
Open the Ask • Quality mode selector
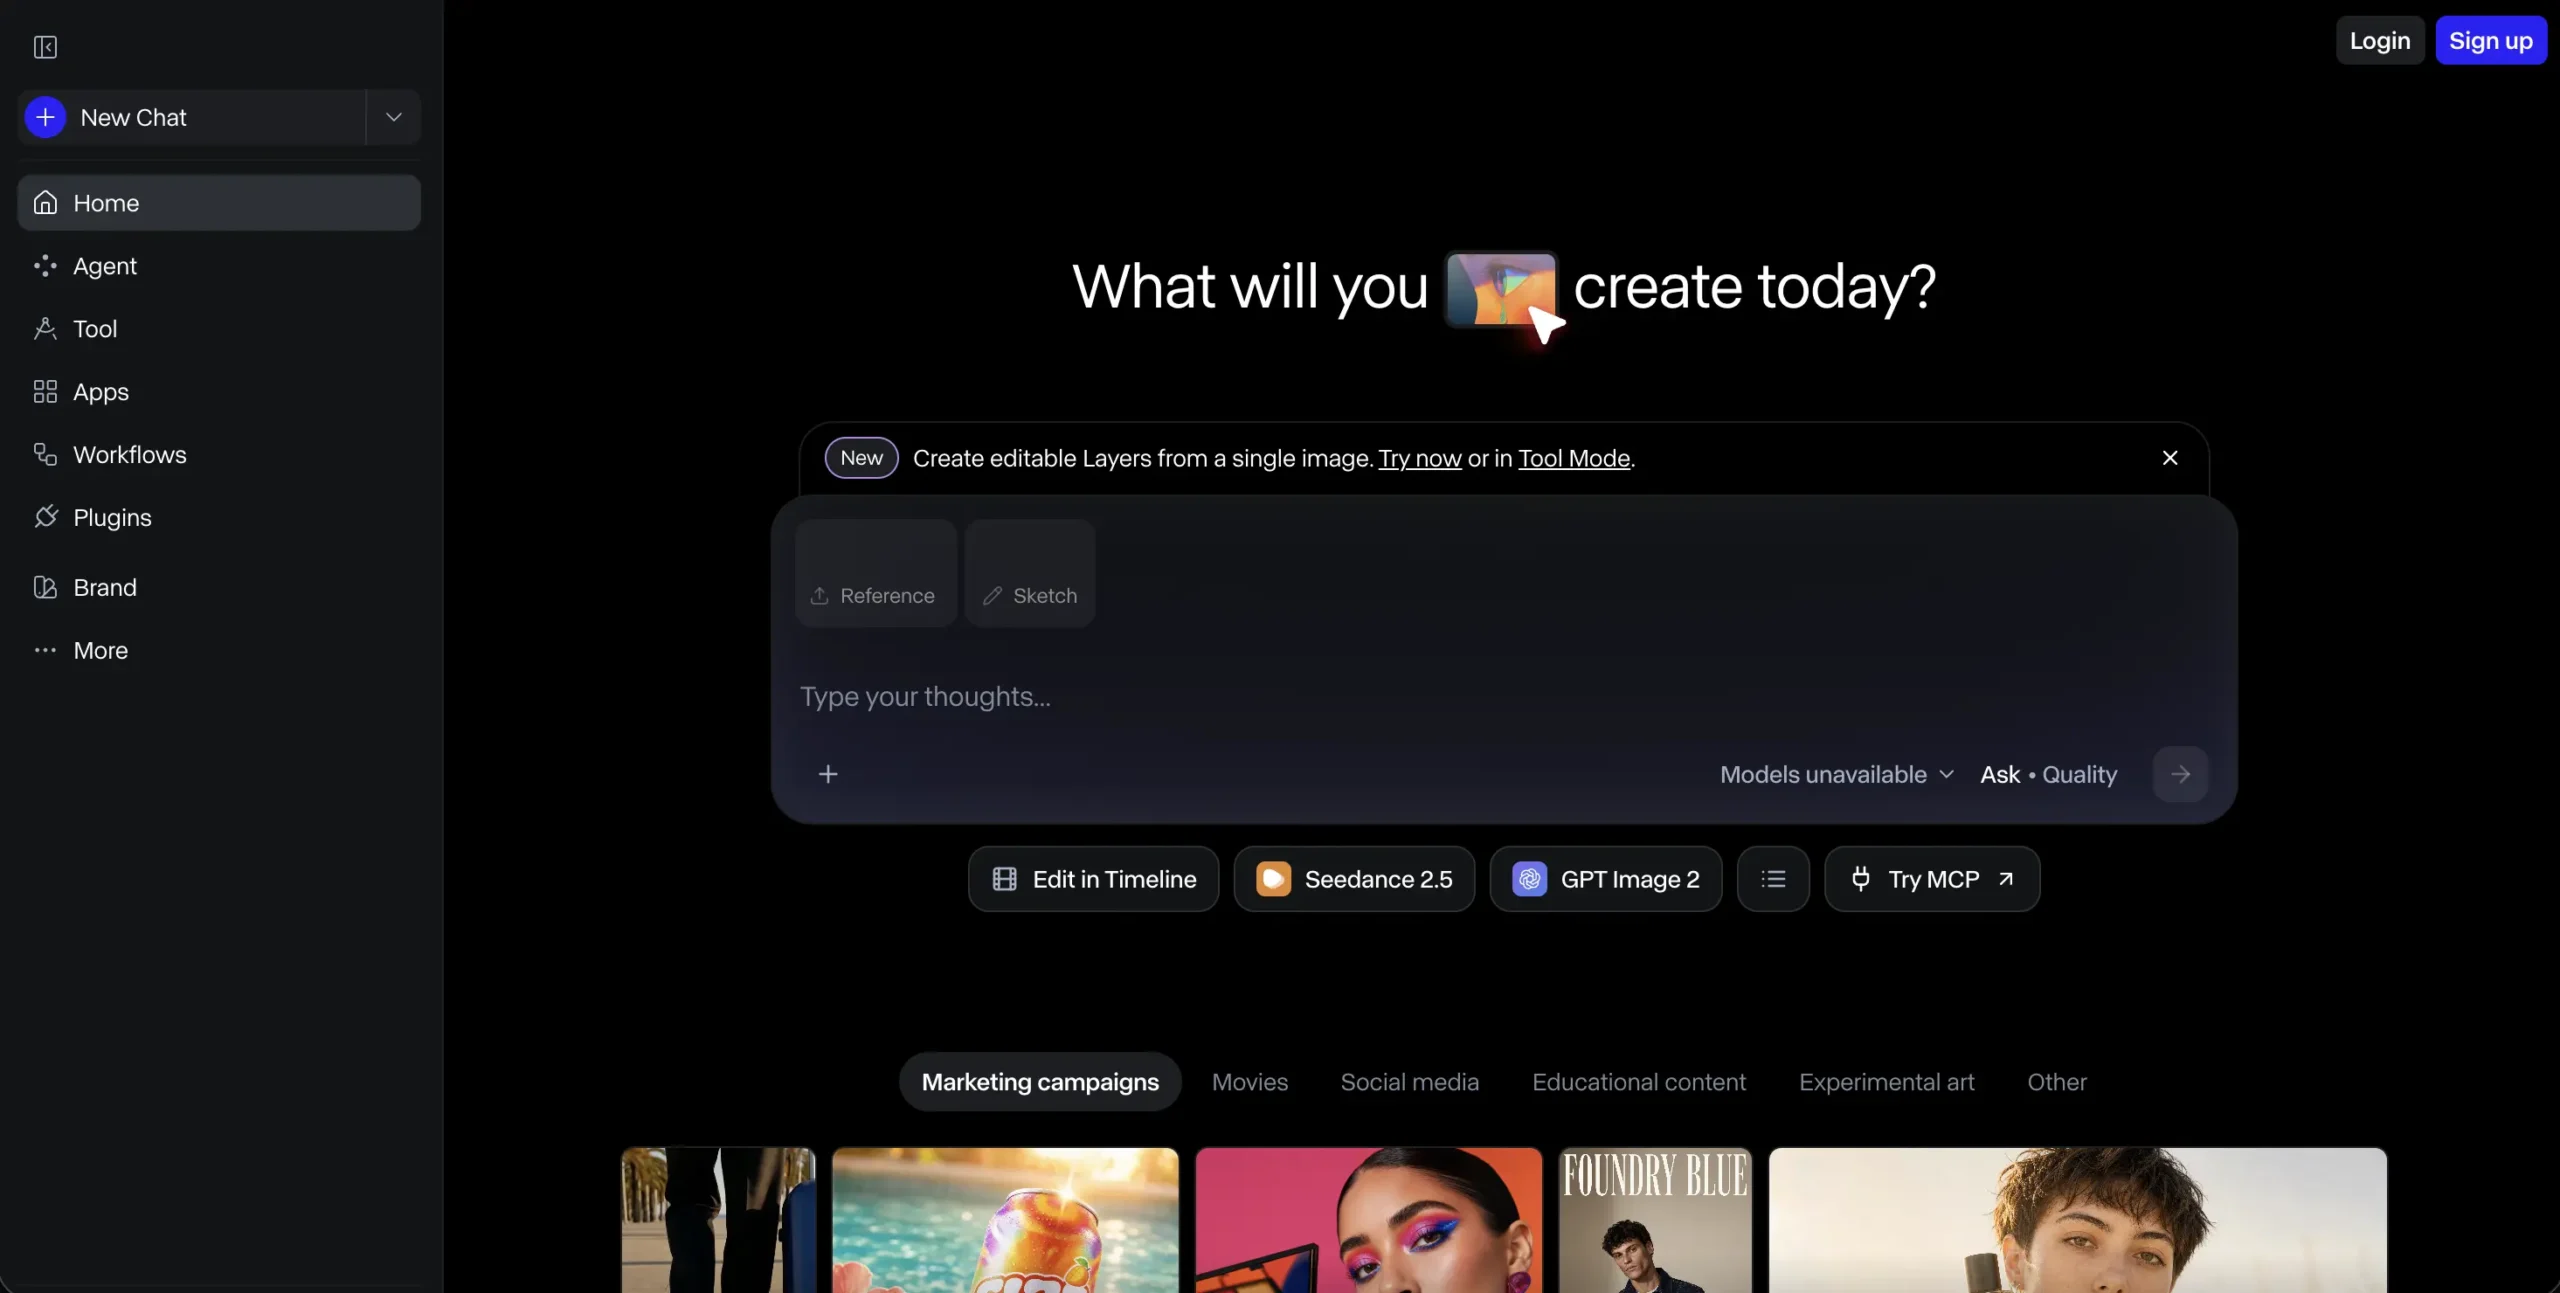coord(2048,775)
